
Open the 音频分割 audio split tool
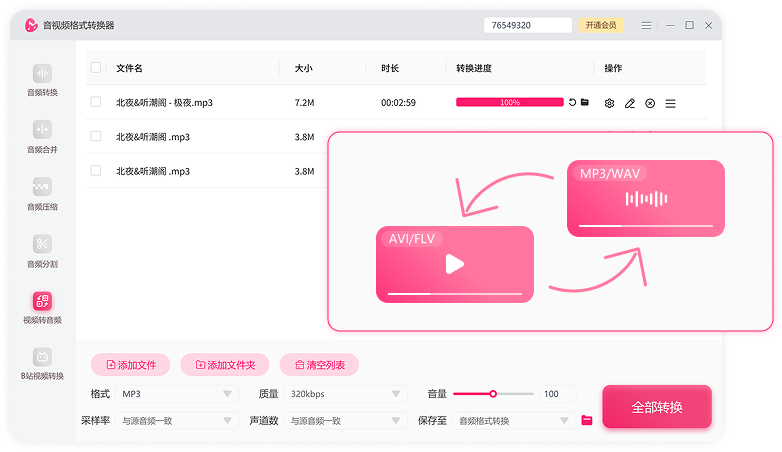point(42,250)
